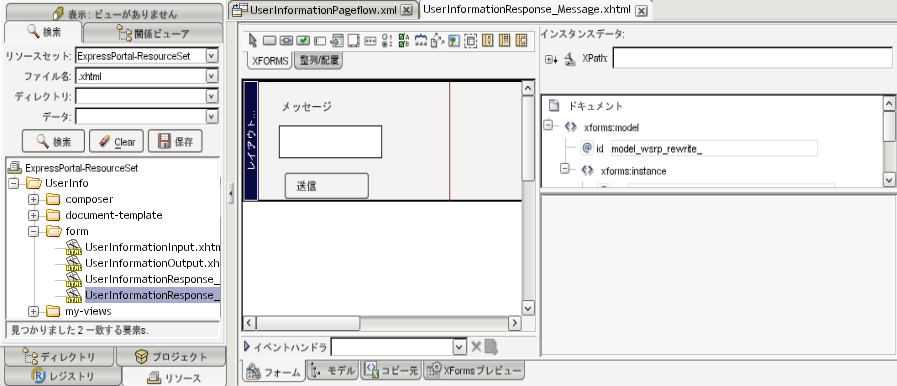Click the grayed X icon next to event handler
Screen dimensions: 897x386
click(476, 346)
